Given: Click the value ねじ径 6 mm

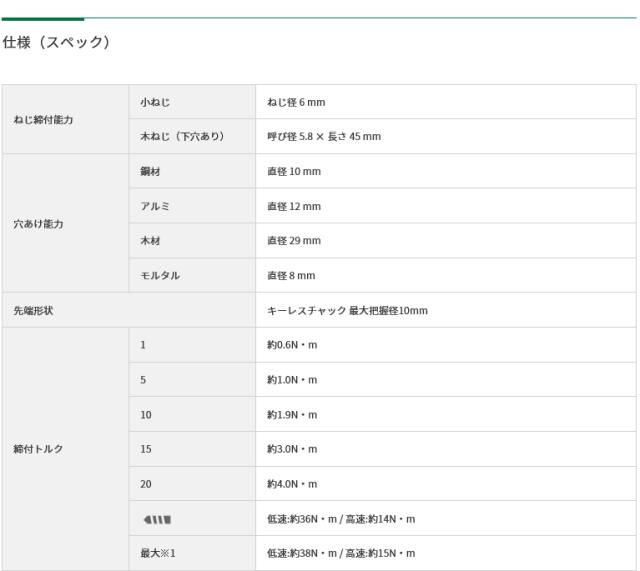Looking at the screenshot, I should click(296, 102).
